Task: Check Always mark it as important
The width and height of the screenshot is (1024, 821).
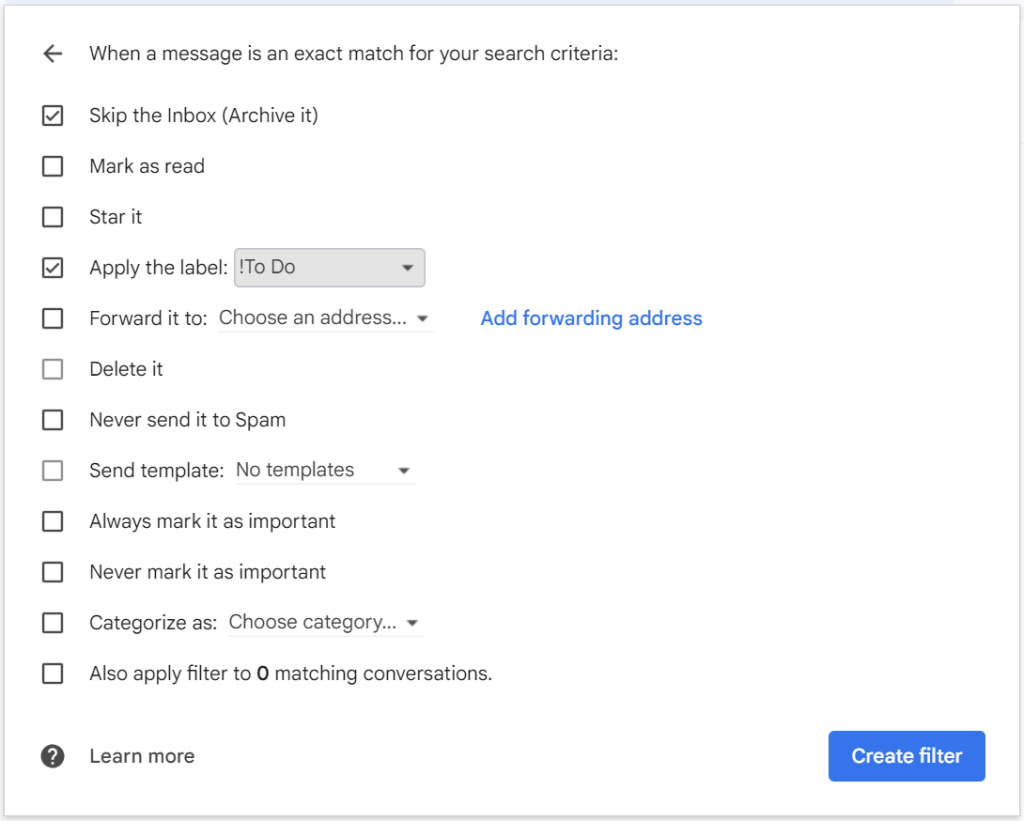Action: coord(52,522)
